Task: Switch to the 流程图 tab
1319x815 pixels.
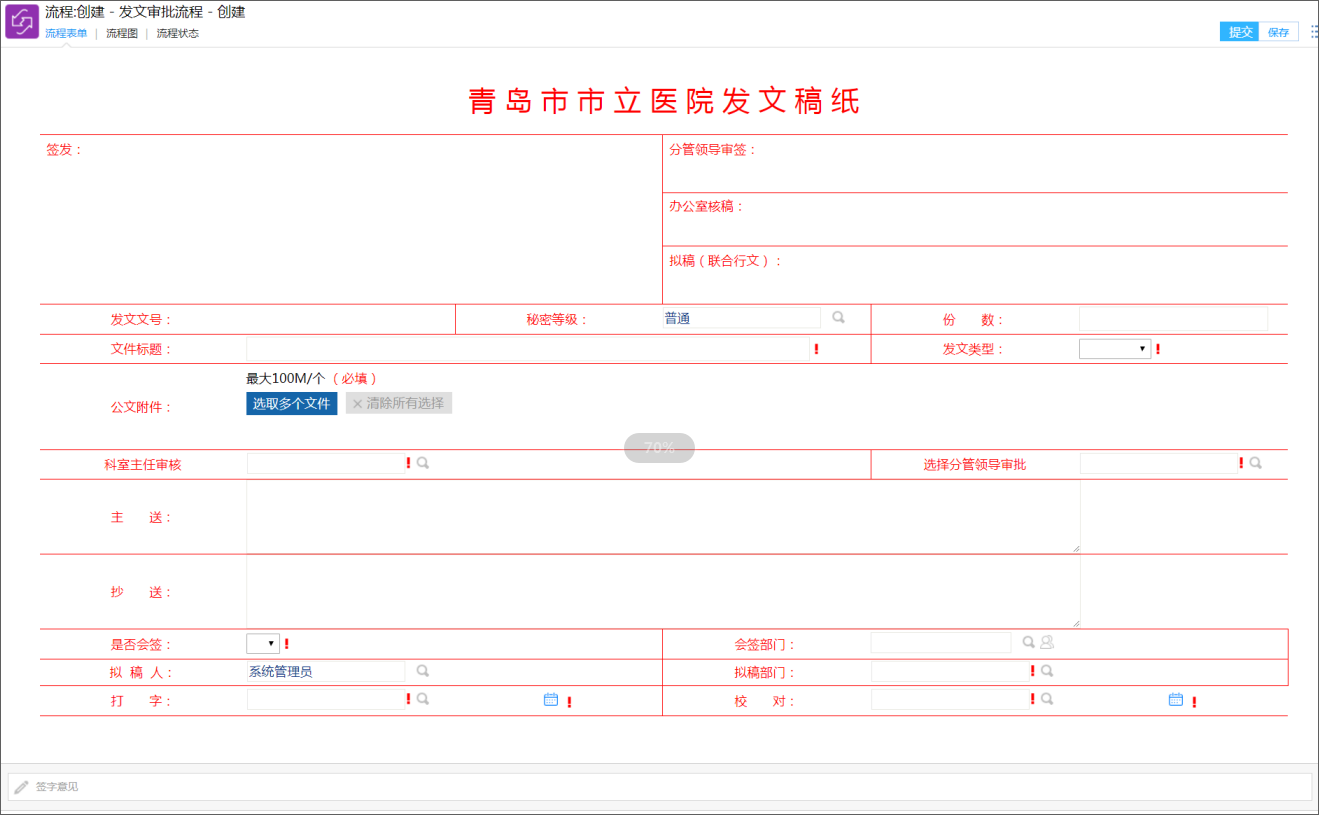Action: pos(122,33)
